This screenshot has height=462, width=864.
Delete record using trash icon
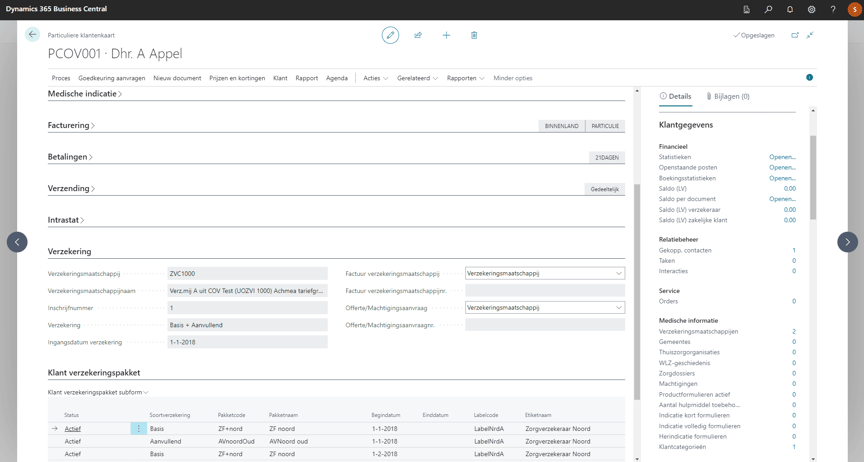pos(474,35)
